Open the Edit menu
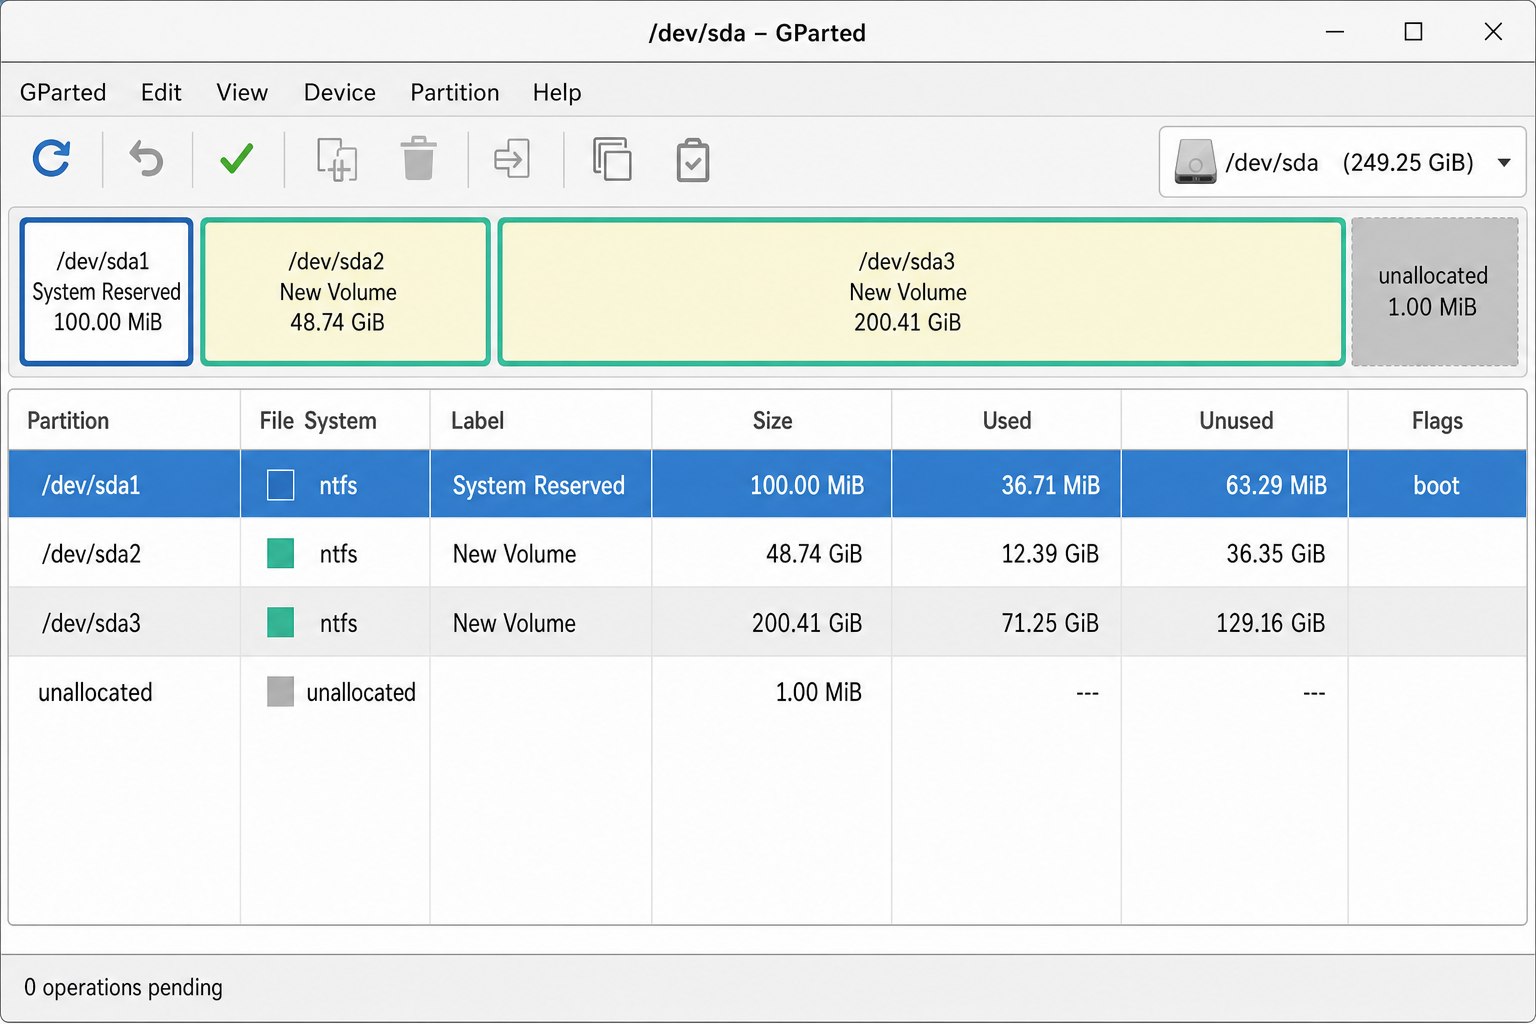Screen dimensions: 1536x1024 [161, 92]
